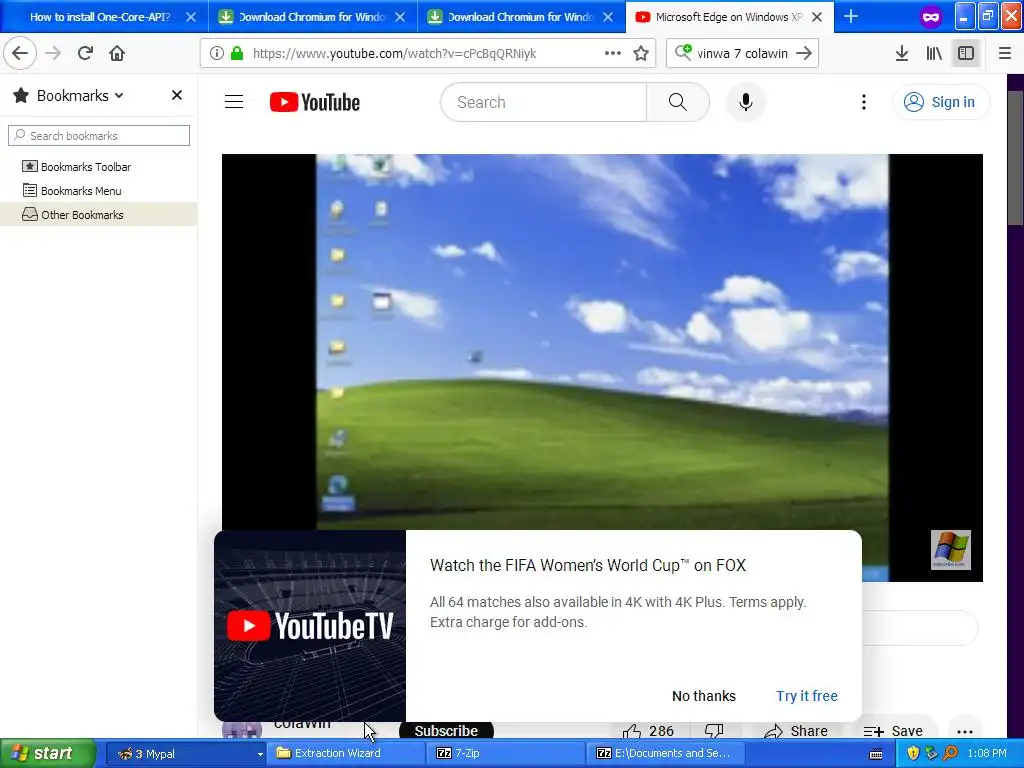Switch to second Download Chromium tab

(519, 17)
